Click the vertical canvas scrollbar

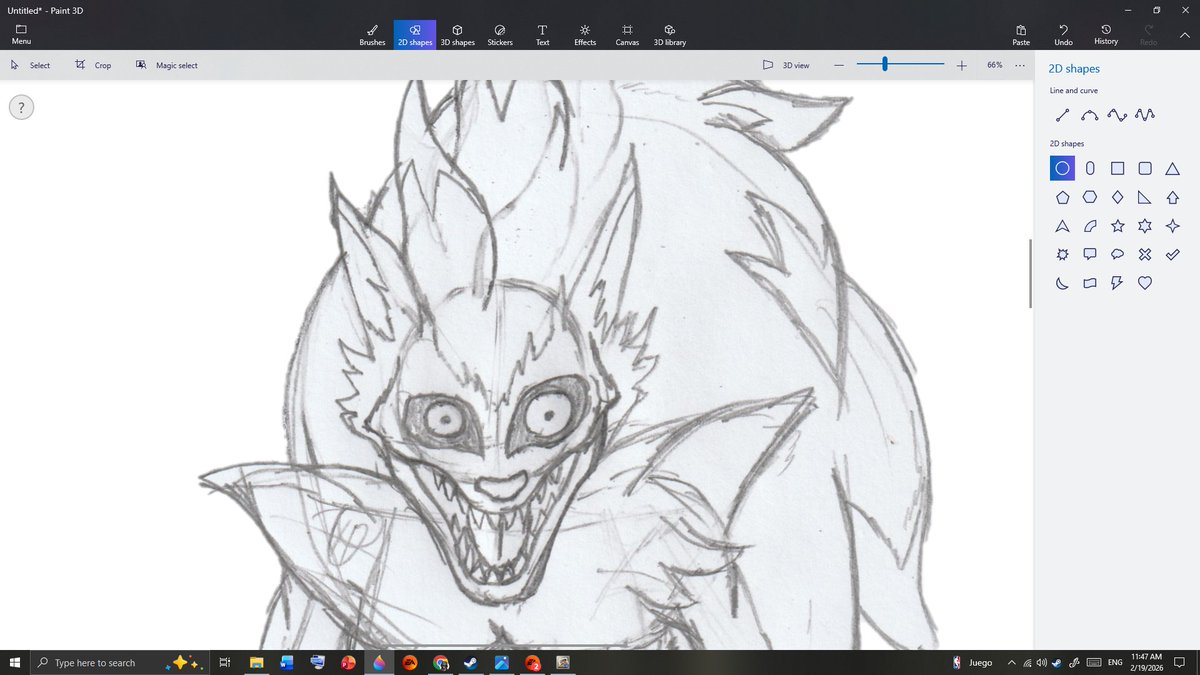[x=1030, y=274]
